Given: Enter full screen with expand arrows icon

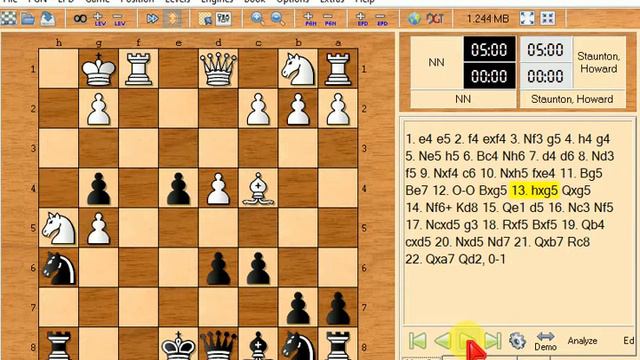Looking at the screenshot, I should pyautogui.click(x=527, y=18).
